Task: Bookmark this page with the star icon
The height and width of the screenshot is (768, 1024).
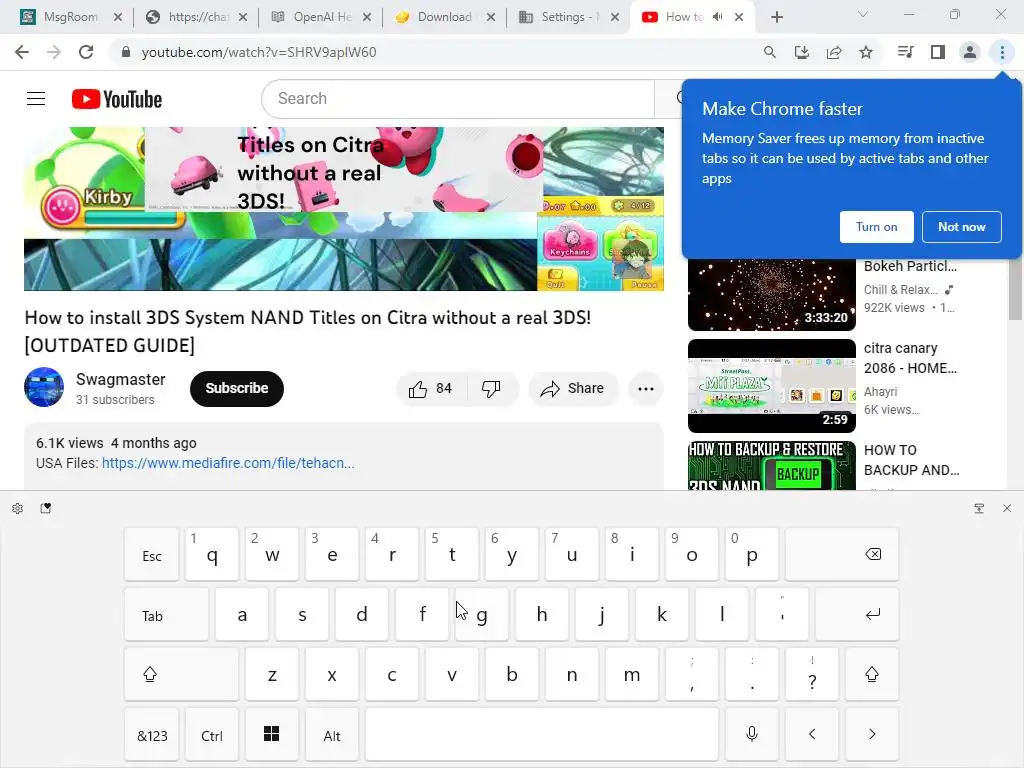Action: point(866,52)
